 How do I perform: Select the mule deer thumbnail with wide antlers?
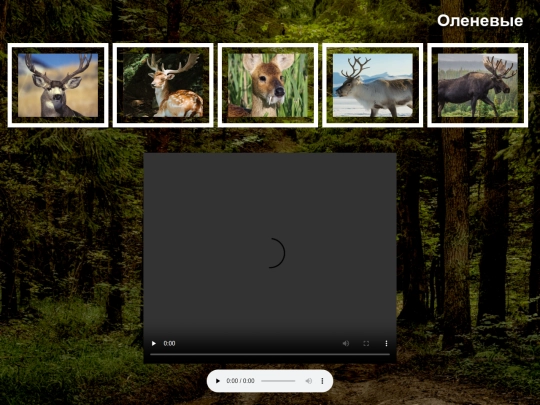[58, 85]
